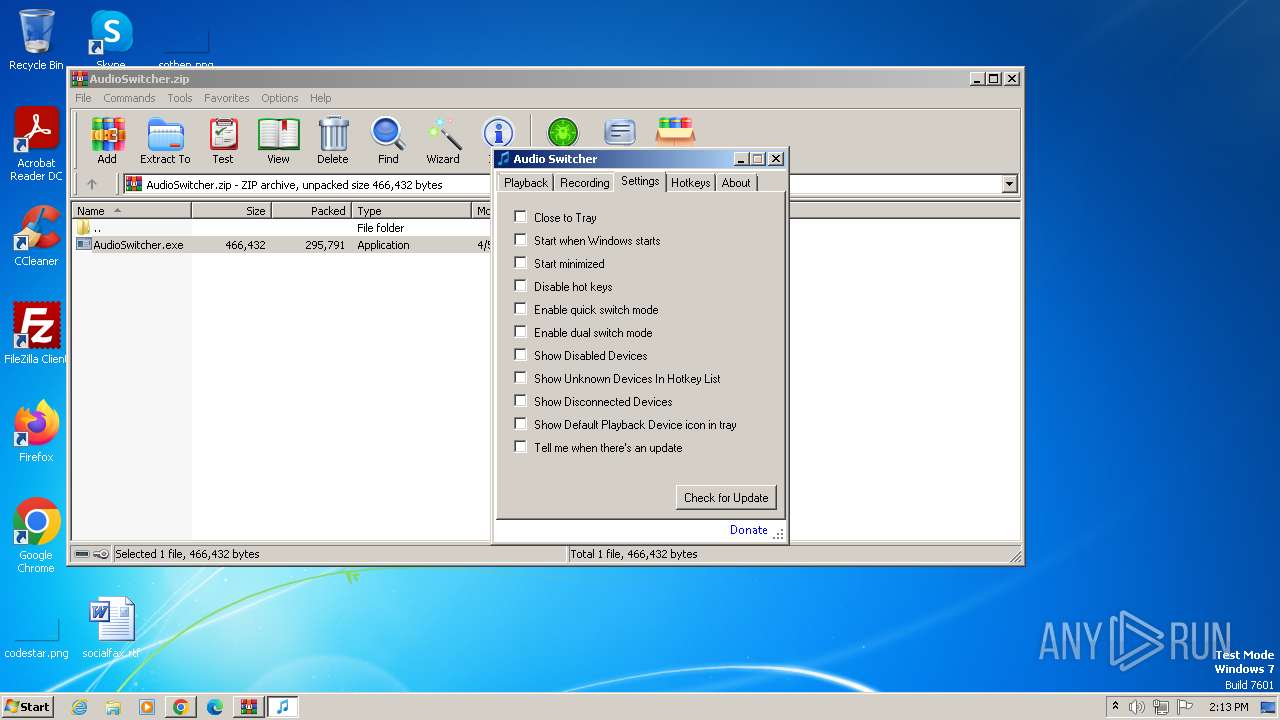The image size is (1280, 720).
Task: Open the Recycle Bin desktop icon
Action: pyautogui.click(x=36, y=40)
